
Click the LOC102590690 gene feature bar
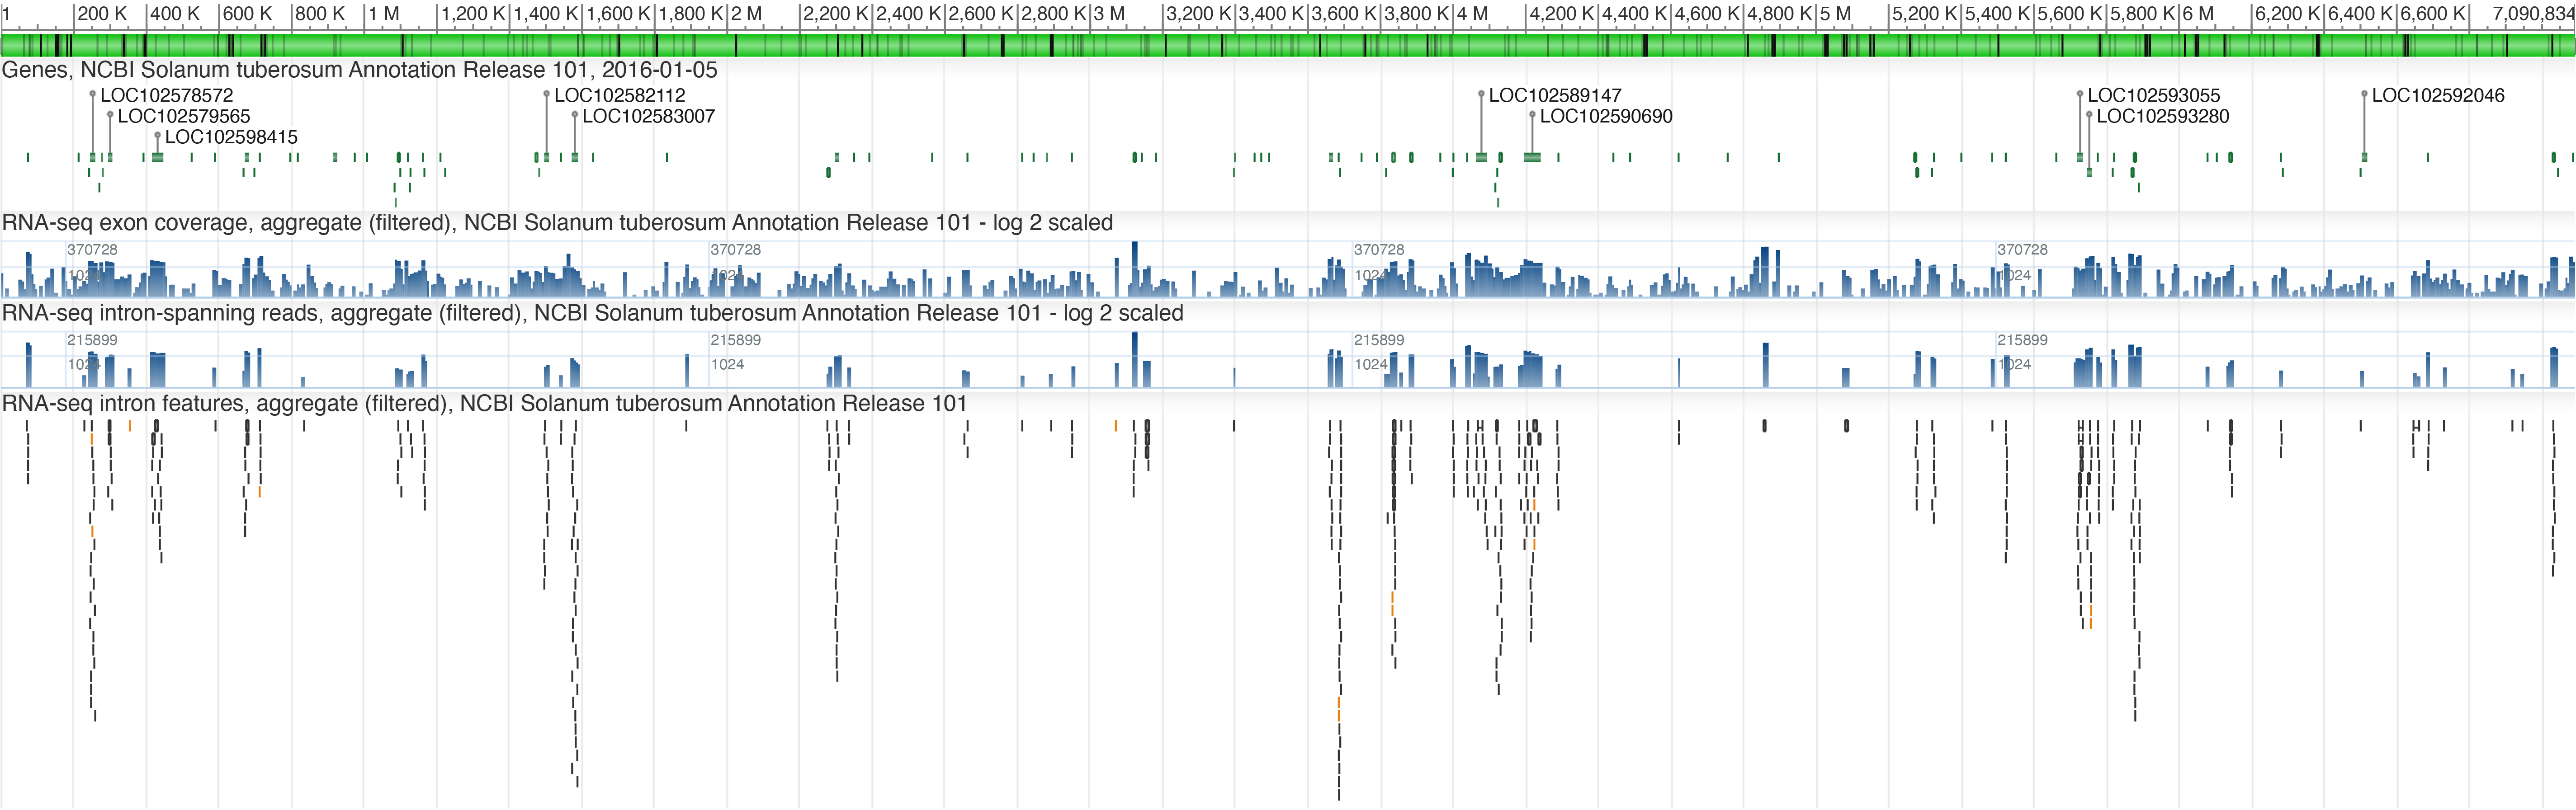[x=1532, y=157]
